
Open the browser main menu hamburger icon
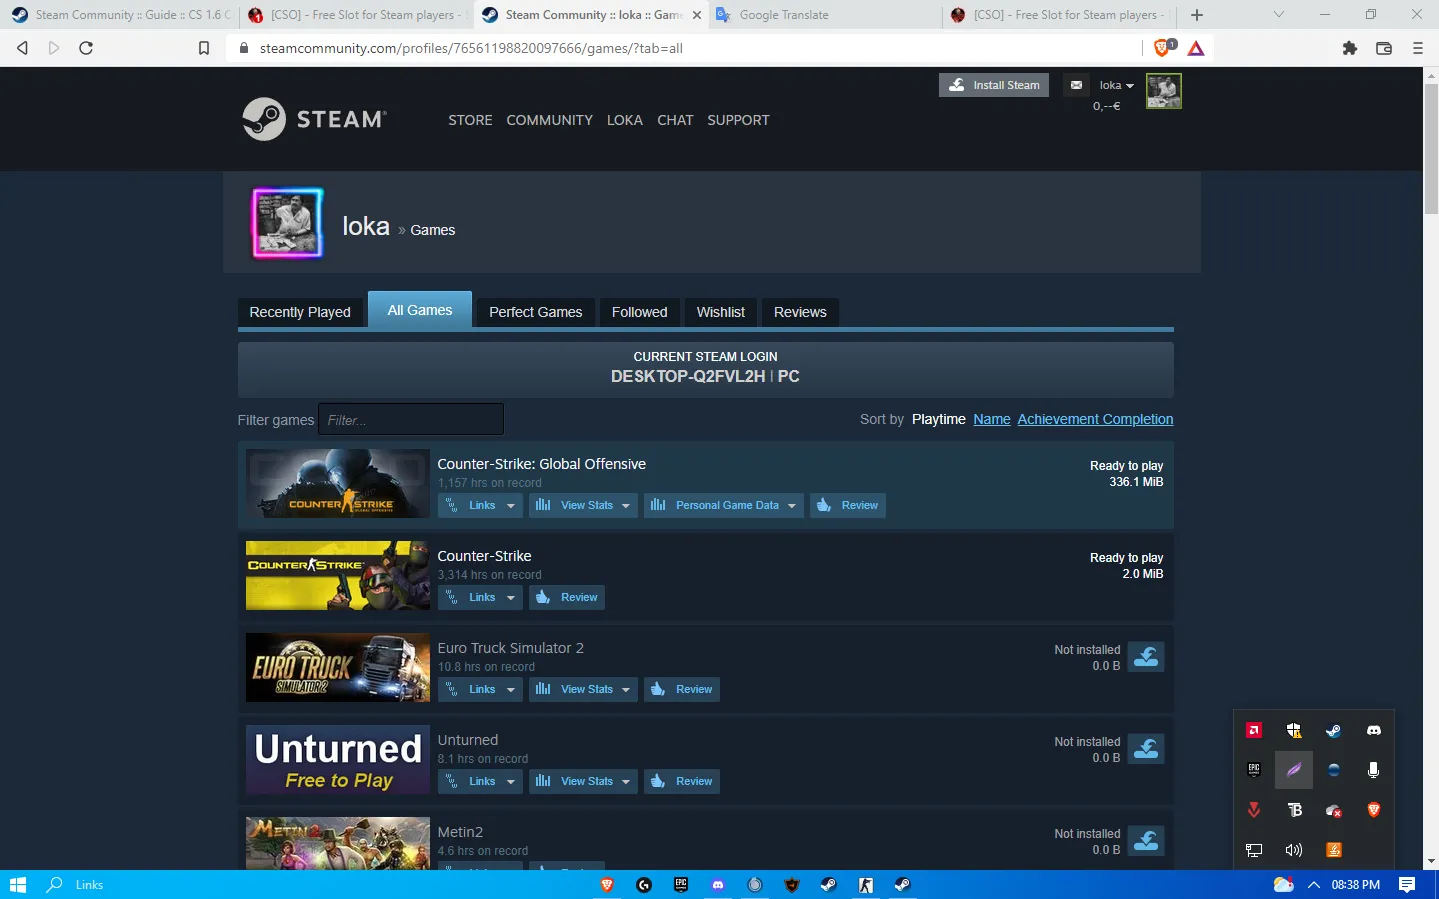pos(1417,48)
